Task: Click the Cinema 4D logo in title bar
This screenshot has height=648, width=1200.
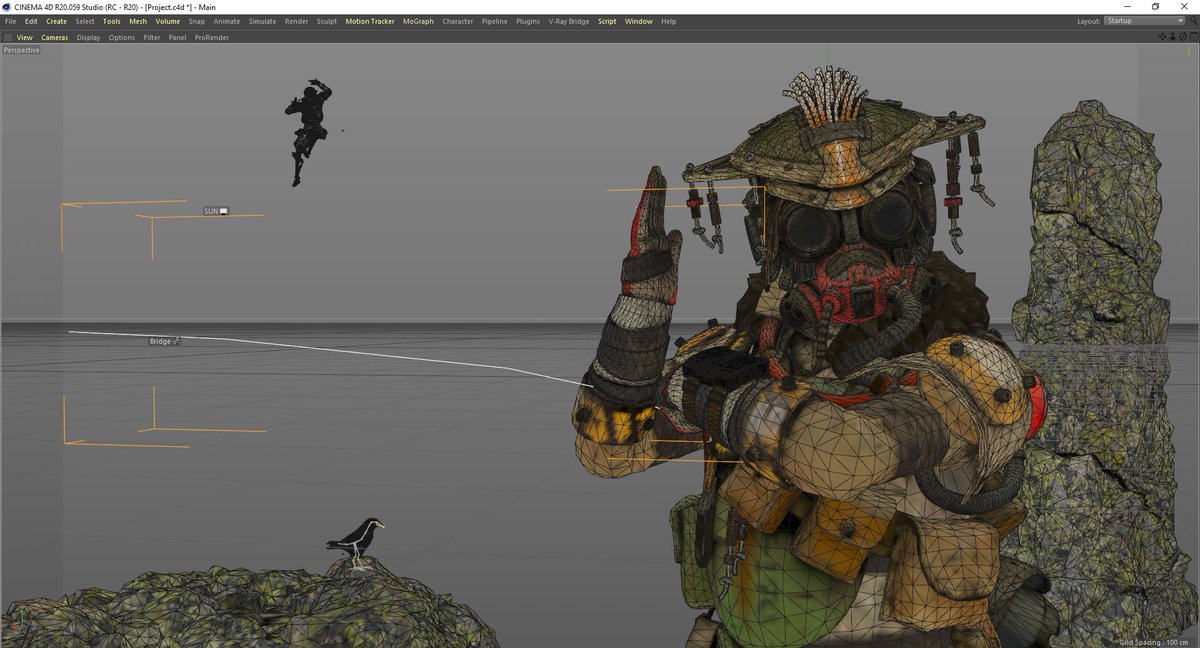Action: coord(7,6)
